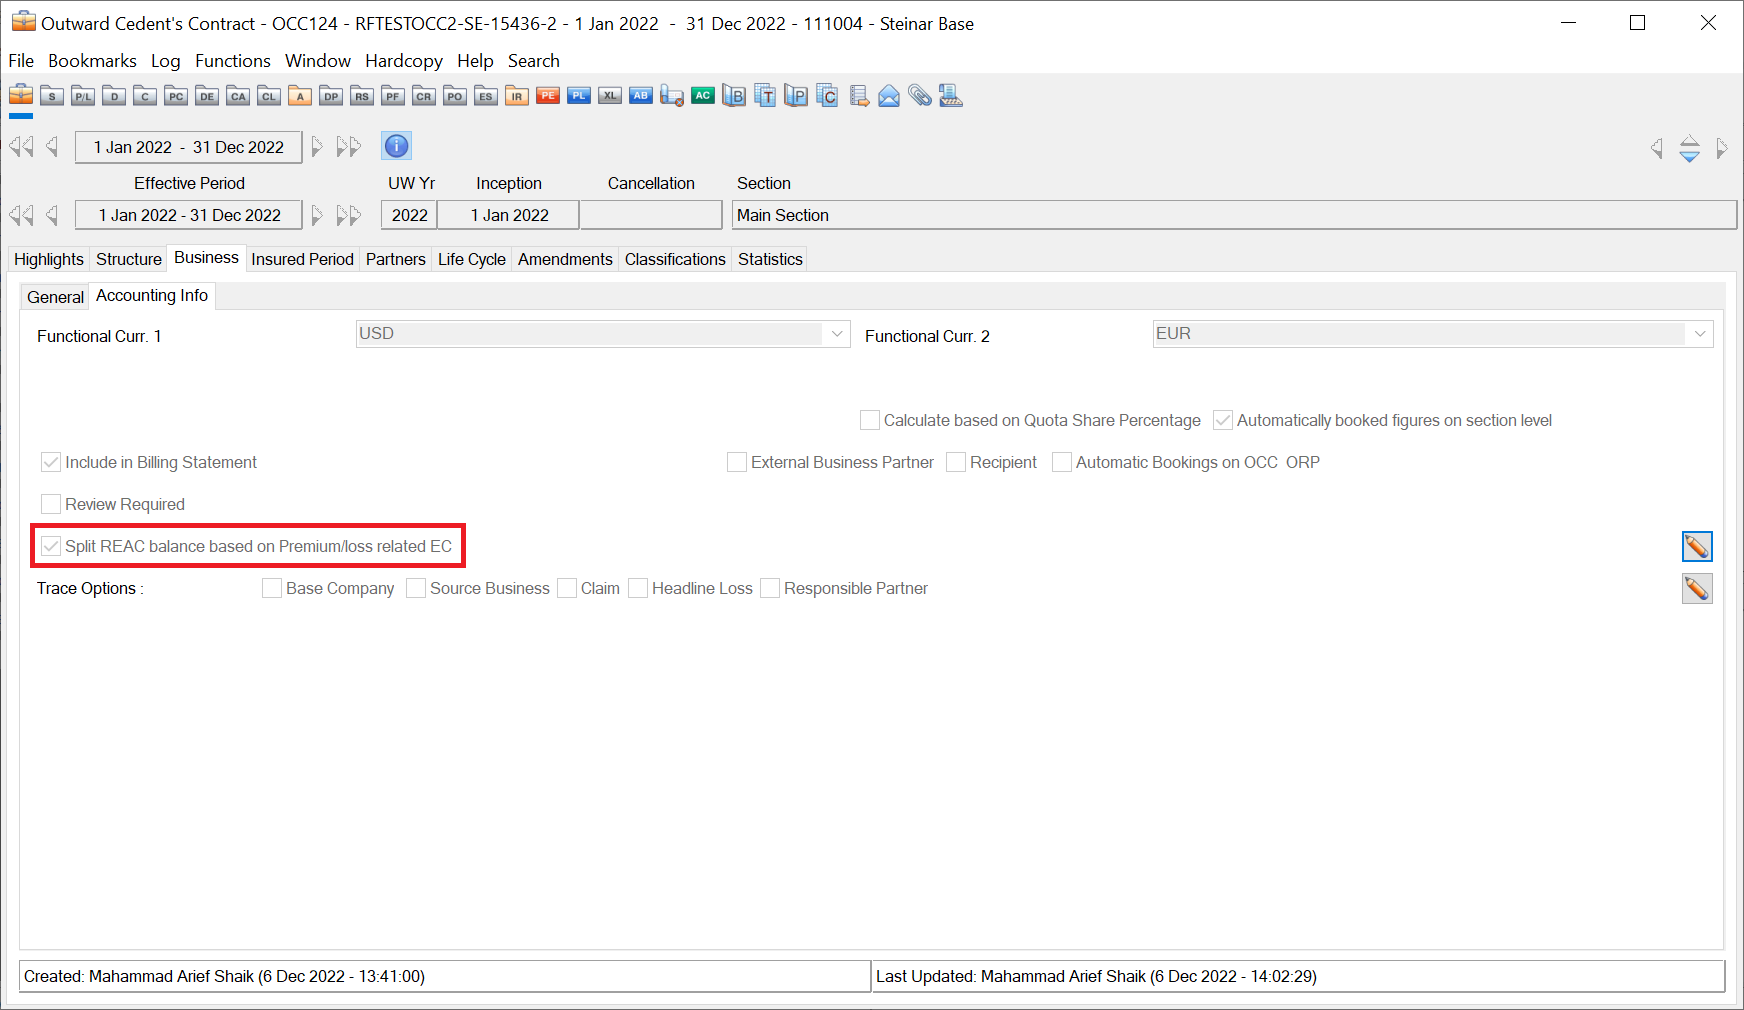Click the paperclip attachments icon
The height and width of the screenshot is (1010, 1744).
point(920,96)
